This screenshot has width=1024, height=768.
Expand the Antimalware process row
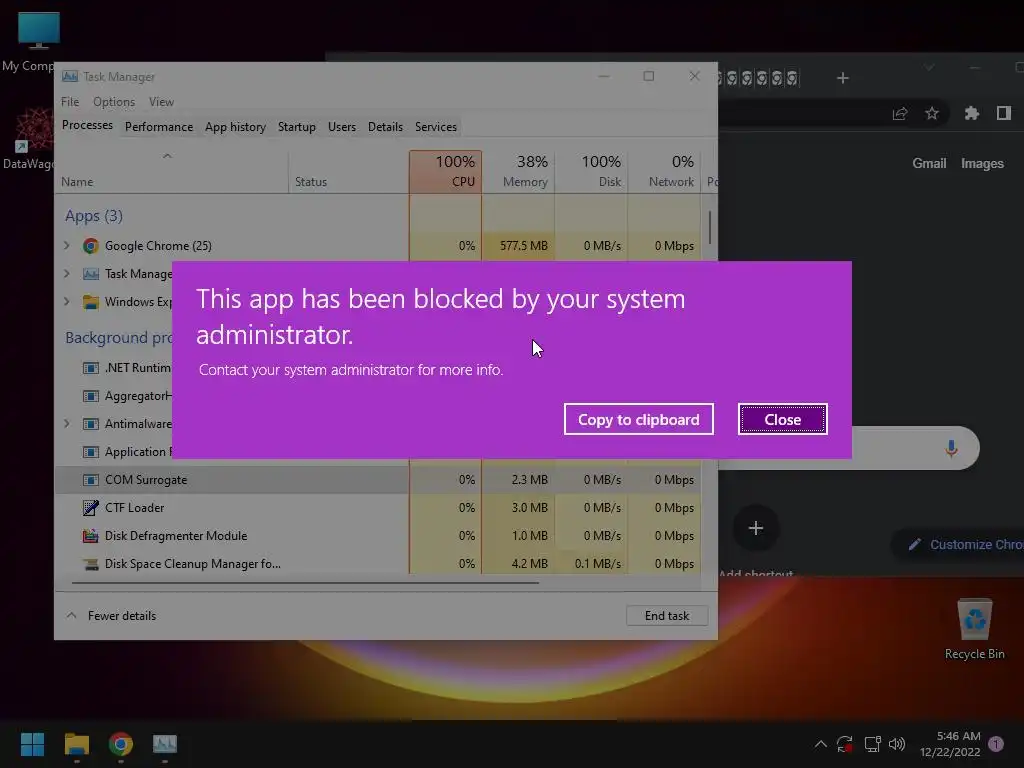[67, 424]
